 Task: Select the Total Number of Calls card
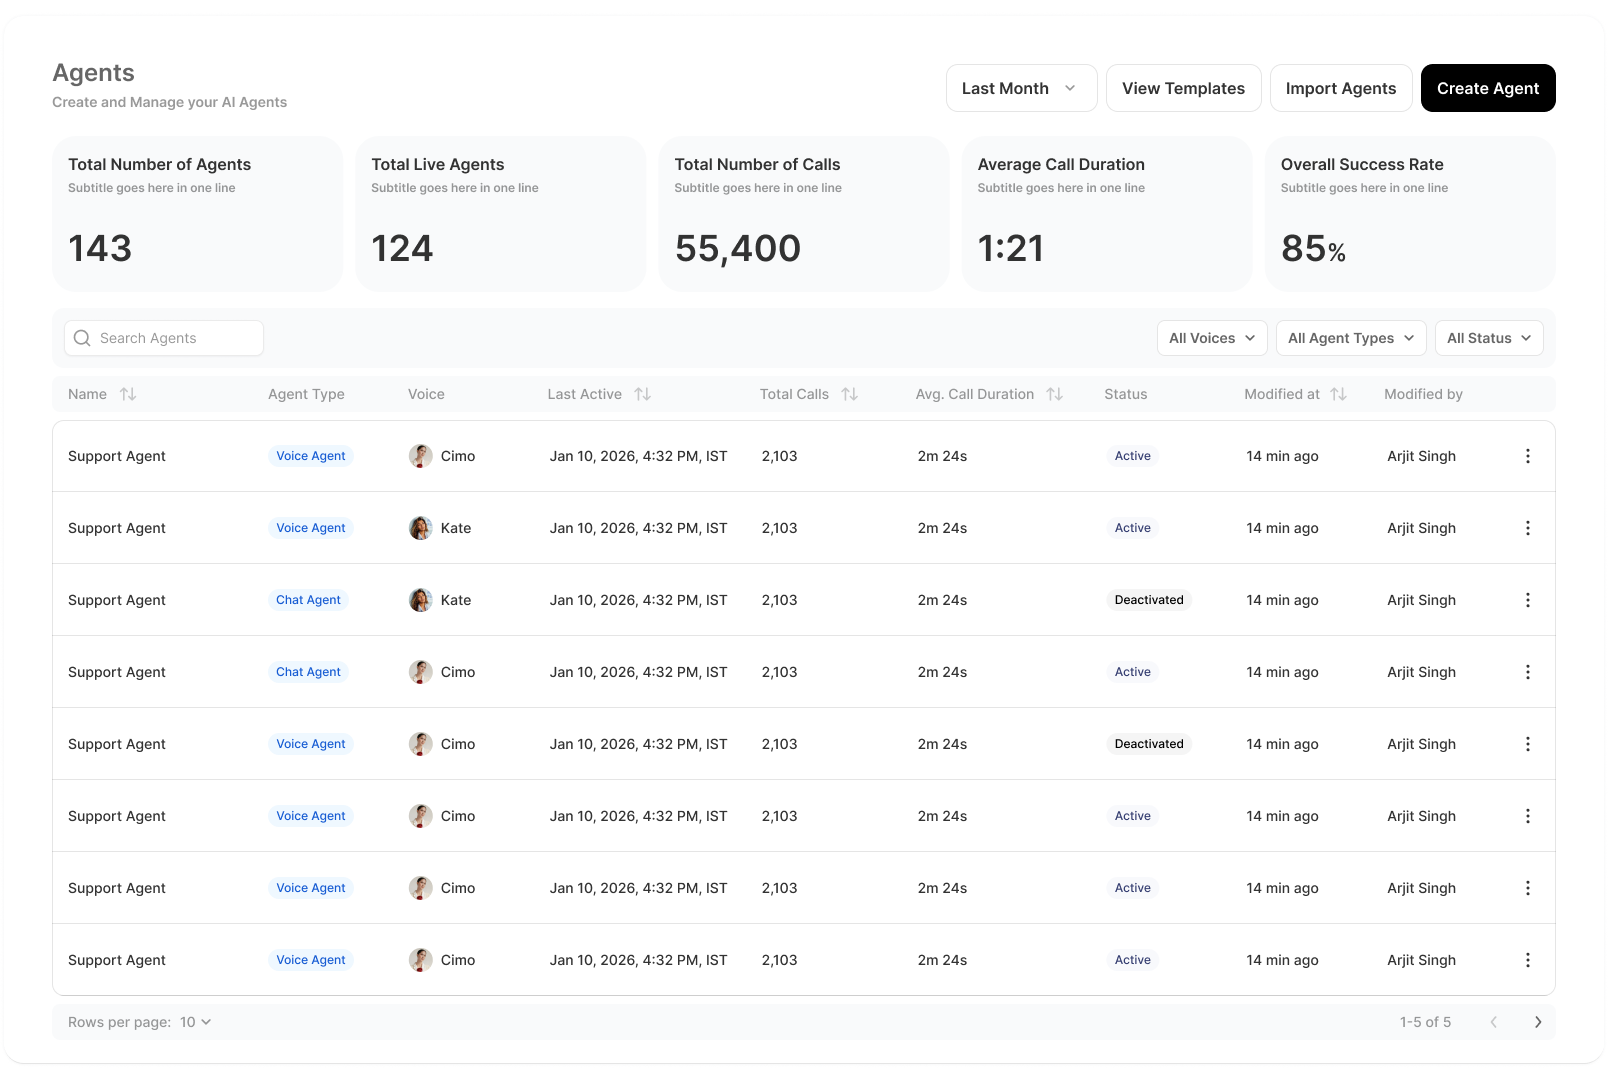click(x=803, y=214)
